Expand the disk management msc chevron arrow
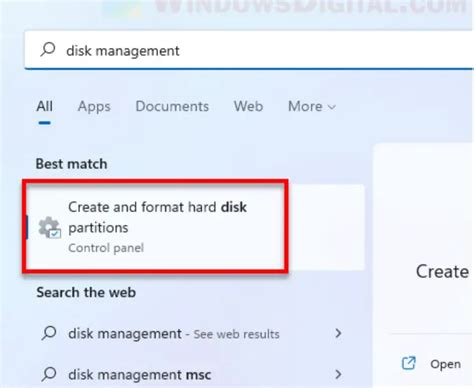The width and height of the screenshot is (474, 388). tap(338, 374)
